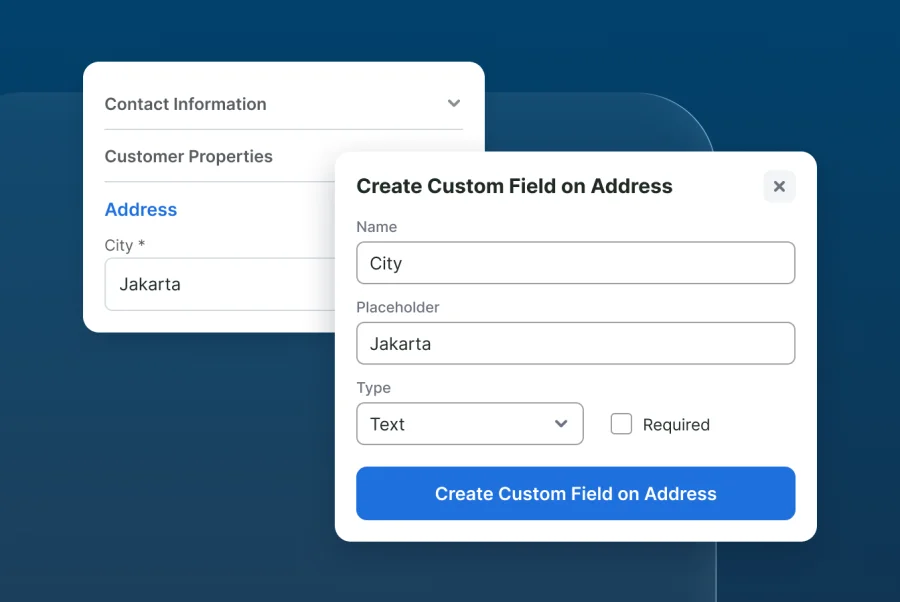
Task: Click the dialog title Create Custom Field on Address
Action: [x=514, y=186]
